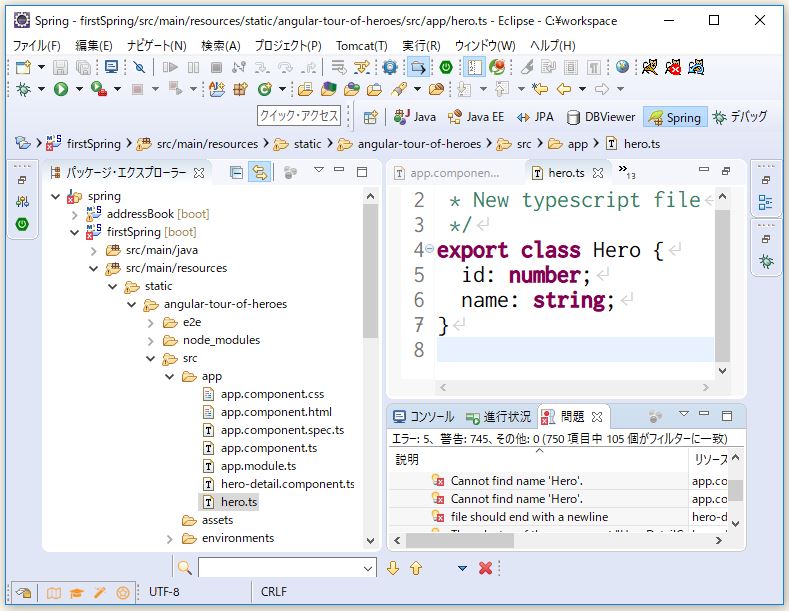Click the yellow down-arrow next match icon
Image resolution: width=789 pixels, height=611 pixels.
[393, 568]
